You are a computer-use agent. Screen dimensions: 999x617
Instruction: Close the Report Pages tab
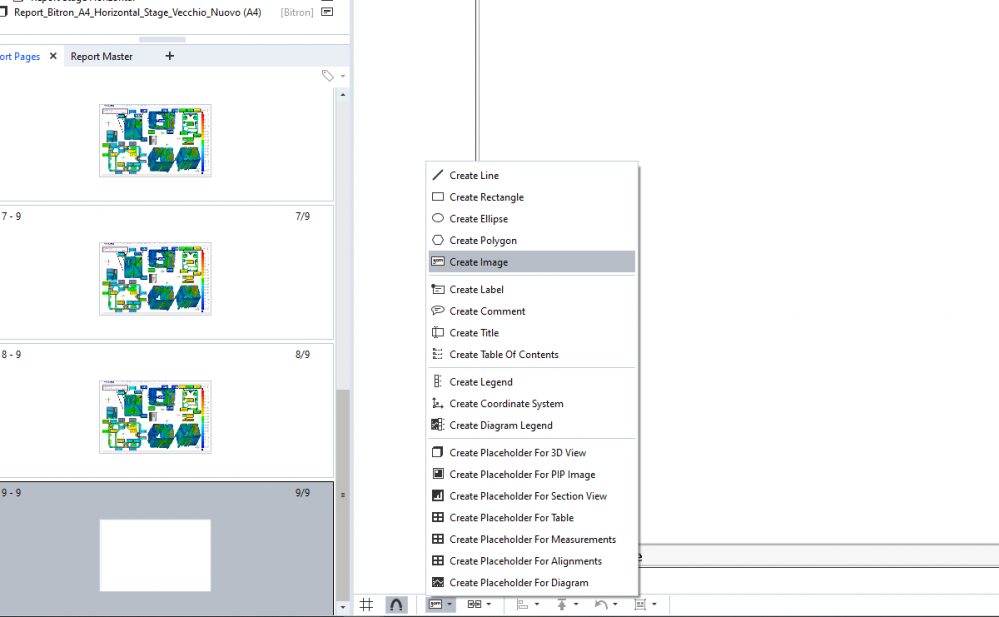coord(52,56)
